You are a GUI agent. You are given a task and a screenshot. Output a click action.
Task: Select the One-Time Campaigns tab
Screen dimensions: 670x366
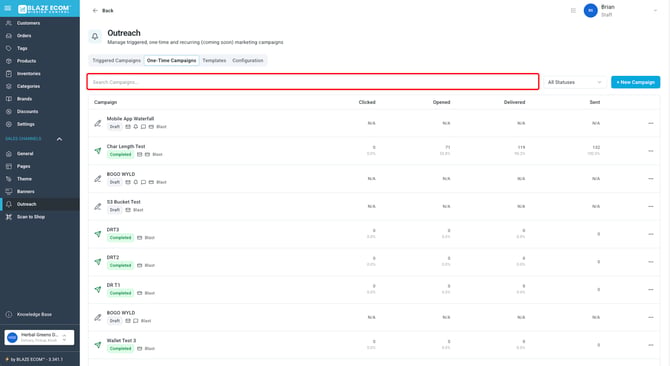[171, 61]
